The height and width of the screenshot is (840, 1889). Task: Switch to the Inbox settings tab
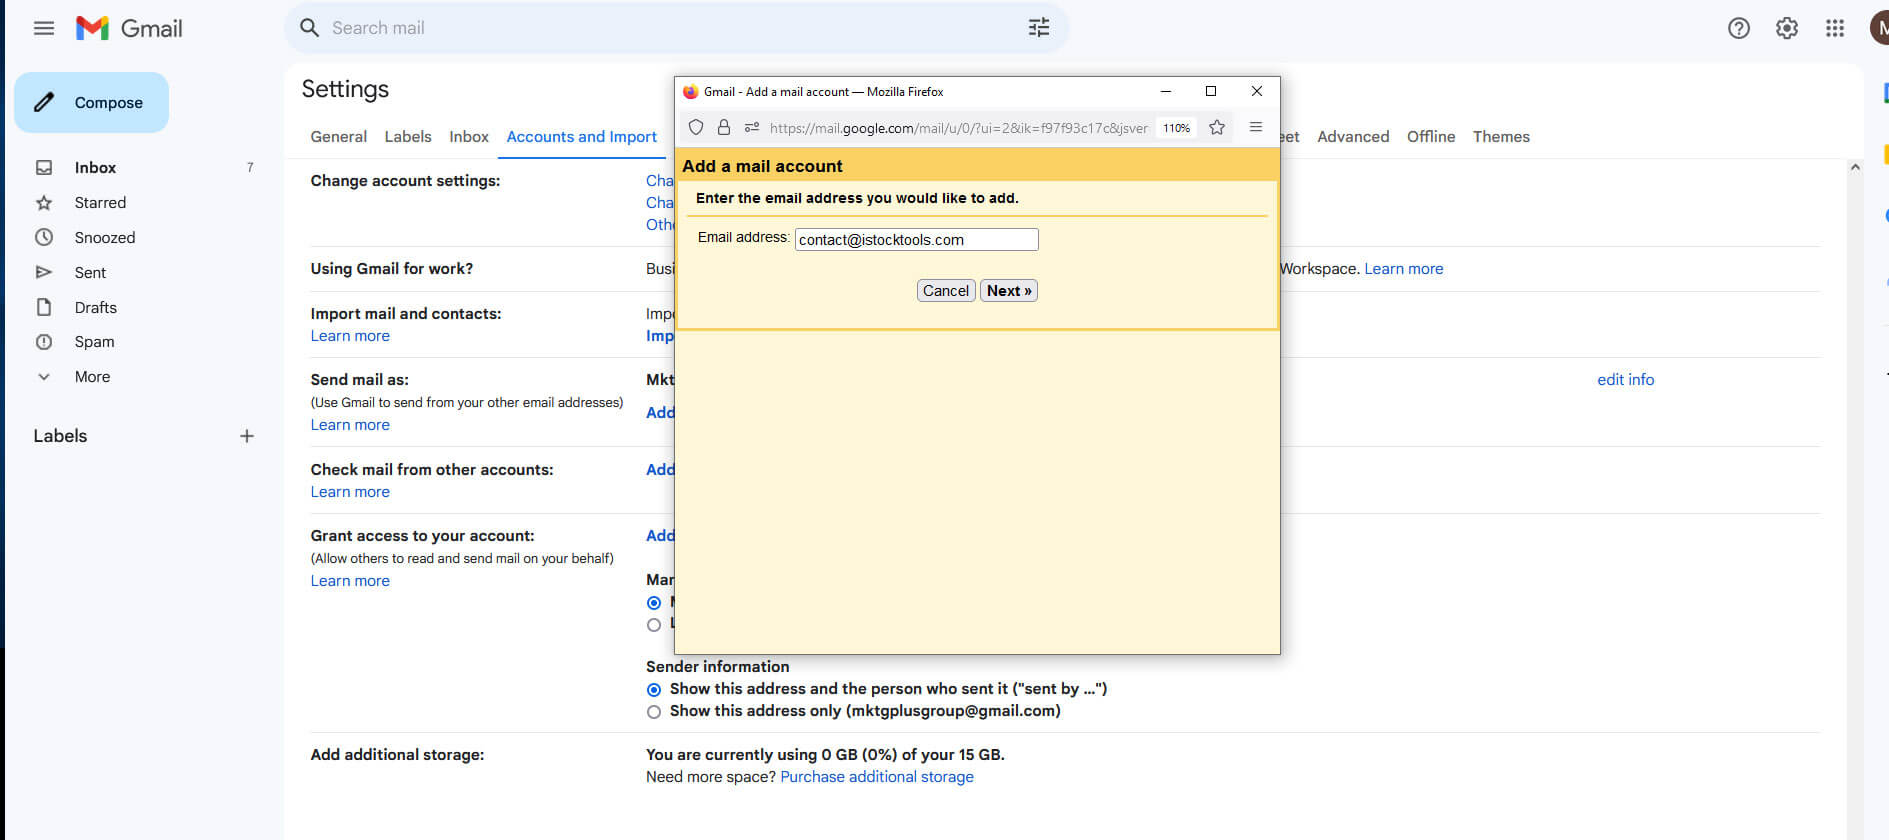pos(469,136)
